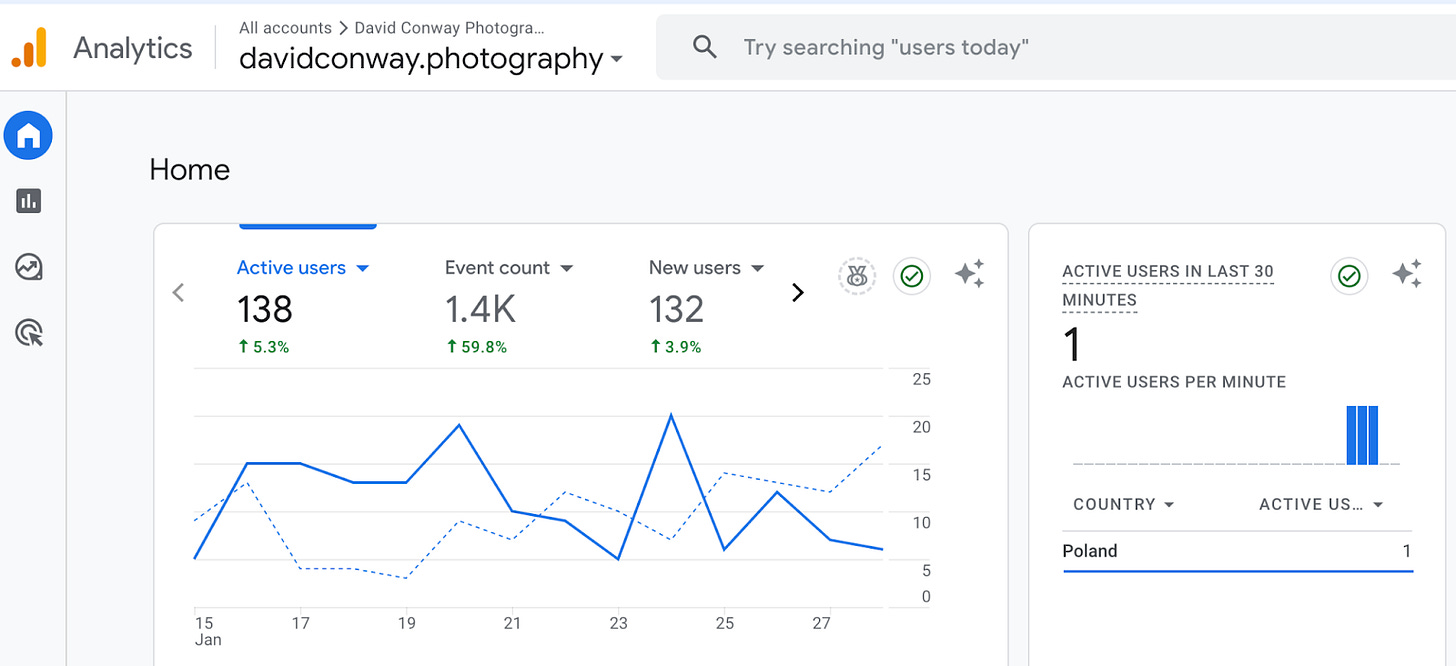
Task: Click the ACTIVE USERS PER MINUTE label
Action: [1174, 382]
